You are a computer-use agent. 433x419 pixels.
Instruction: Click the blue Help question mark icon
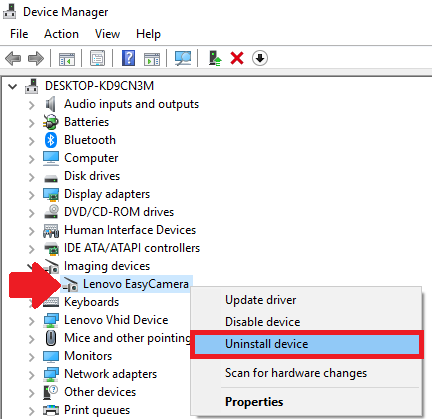pyautogui.click(x=129, y=58)
